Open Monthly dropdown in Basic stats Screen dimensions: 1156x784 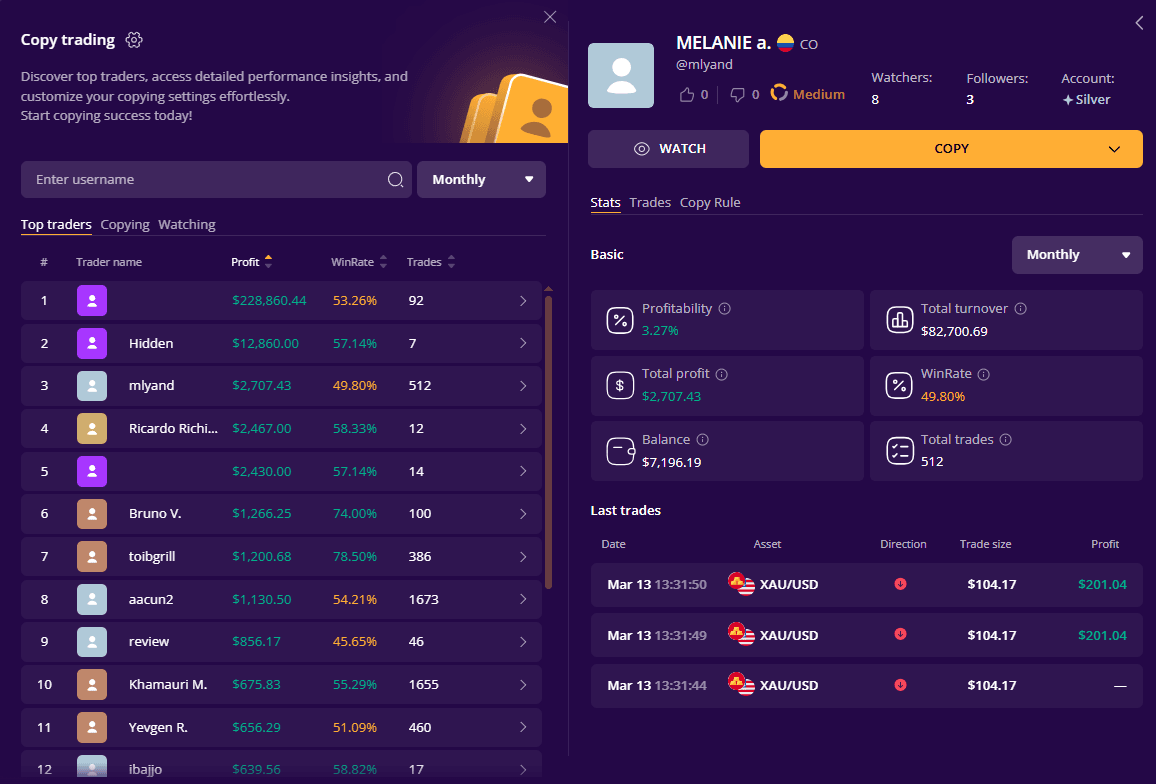point(1077,255)
